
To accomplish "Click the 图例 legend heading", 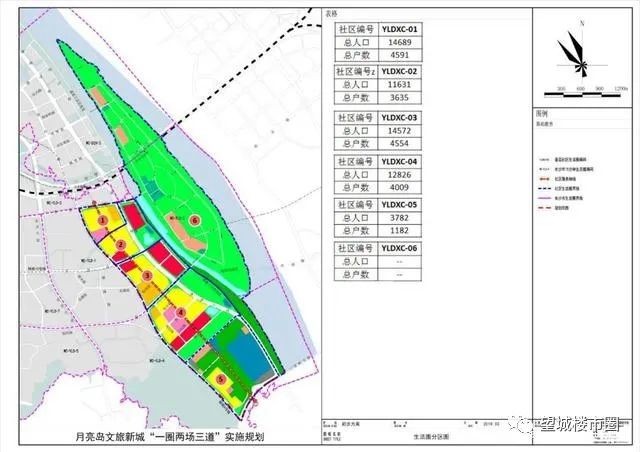I will 542,114.
